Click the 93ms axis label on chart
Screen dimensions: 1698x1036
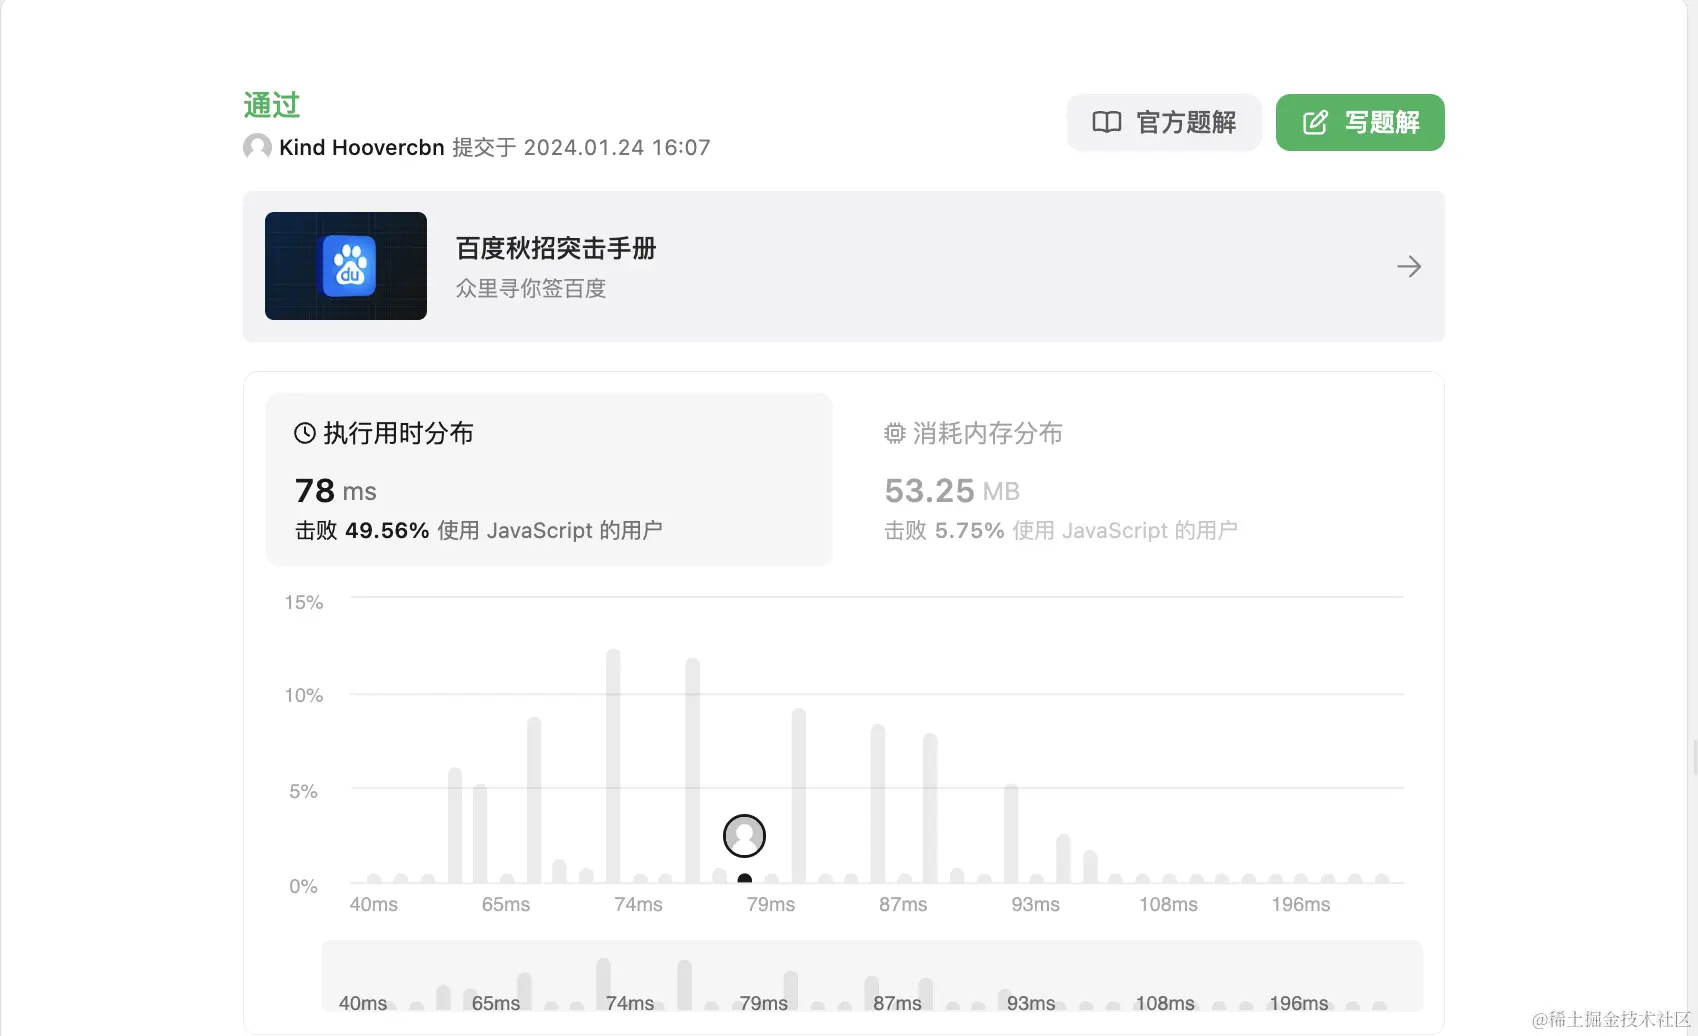[1035, 904]
